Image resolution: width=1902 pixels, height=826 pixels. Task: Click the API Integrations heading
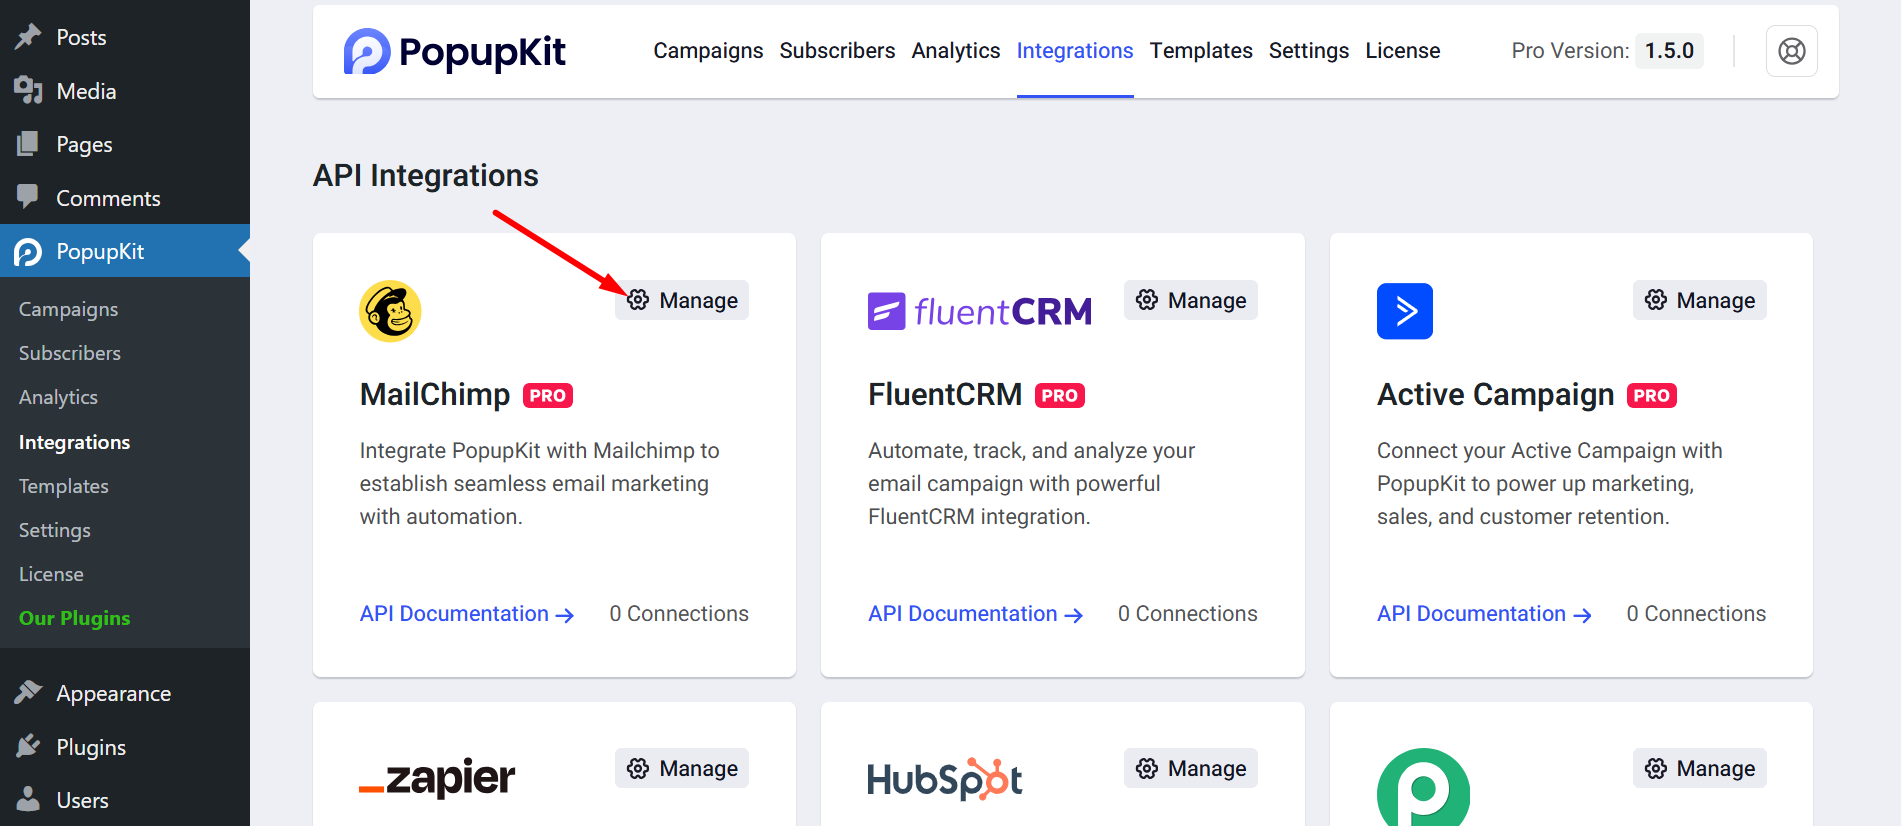pyautogui.click(x=426, y=176)
